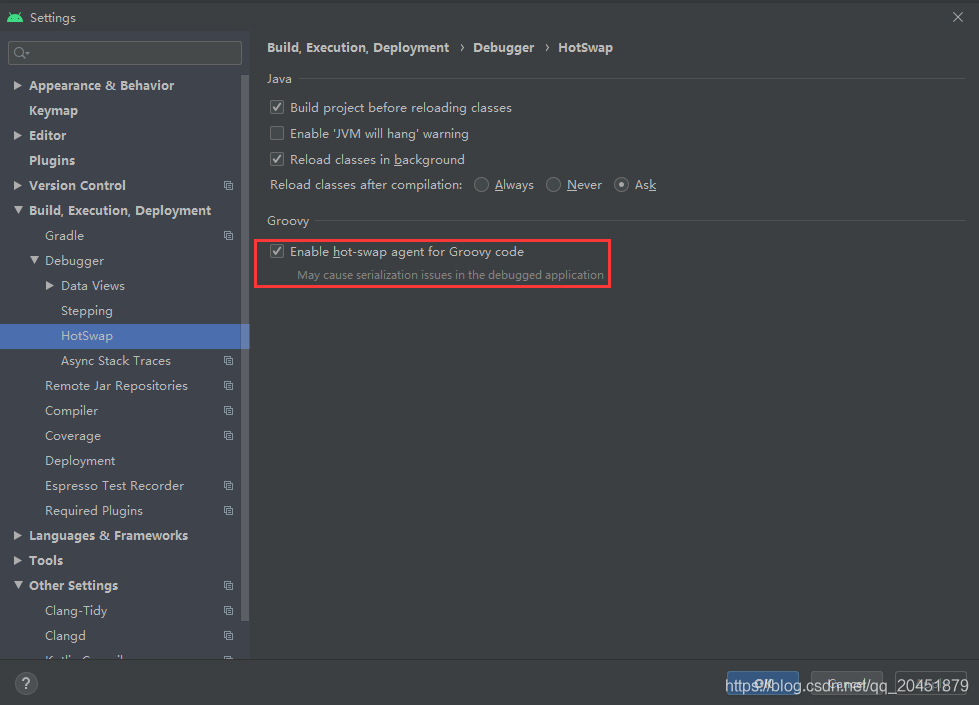
Task: Expand Version Control section arrow
Action: pyautogui.click(x=17, y=185)
